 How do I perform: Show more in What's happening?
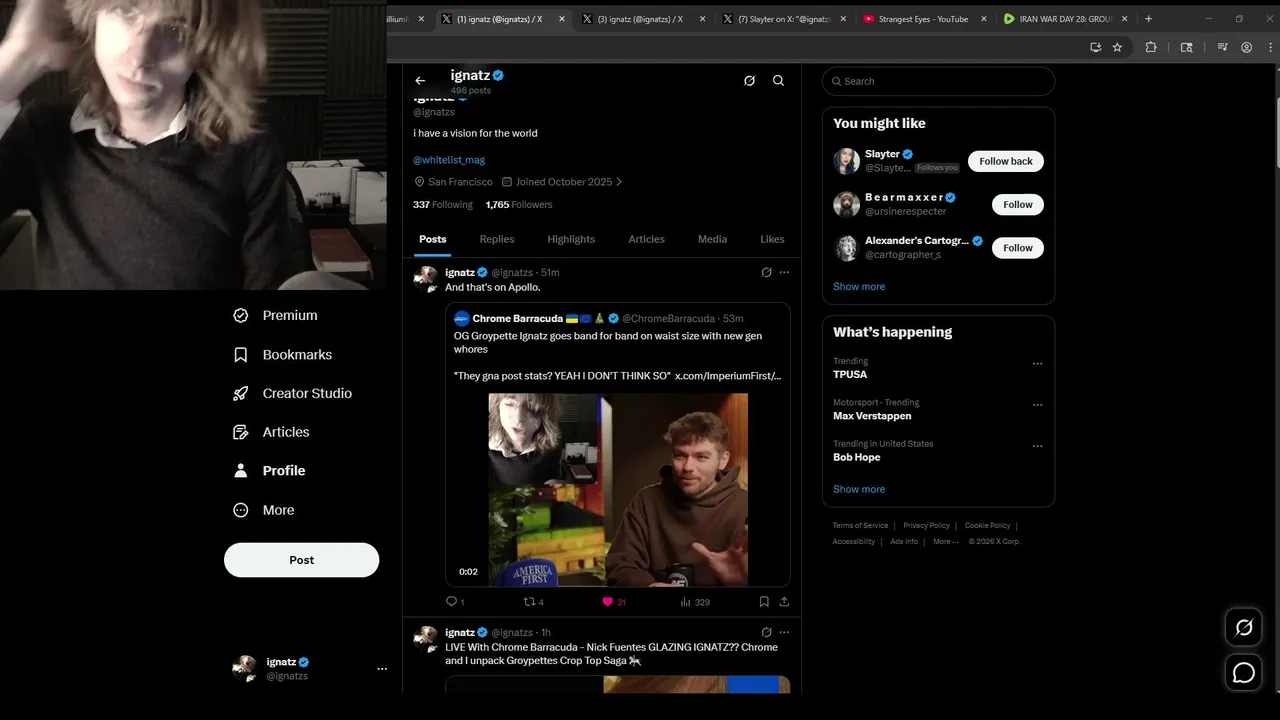[859, 490]
